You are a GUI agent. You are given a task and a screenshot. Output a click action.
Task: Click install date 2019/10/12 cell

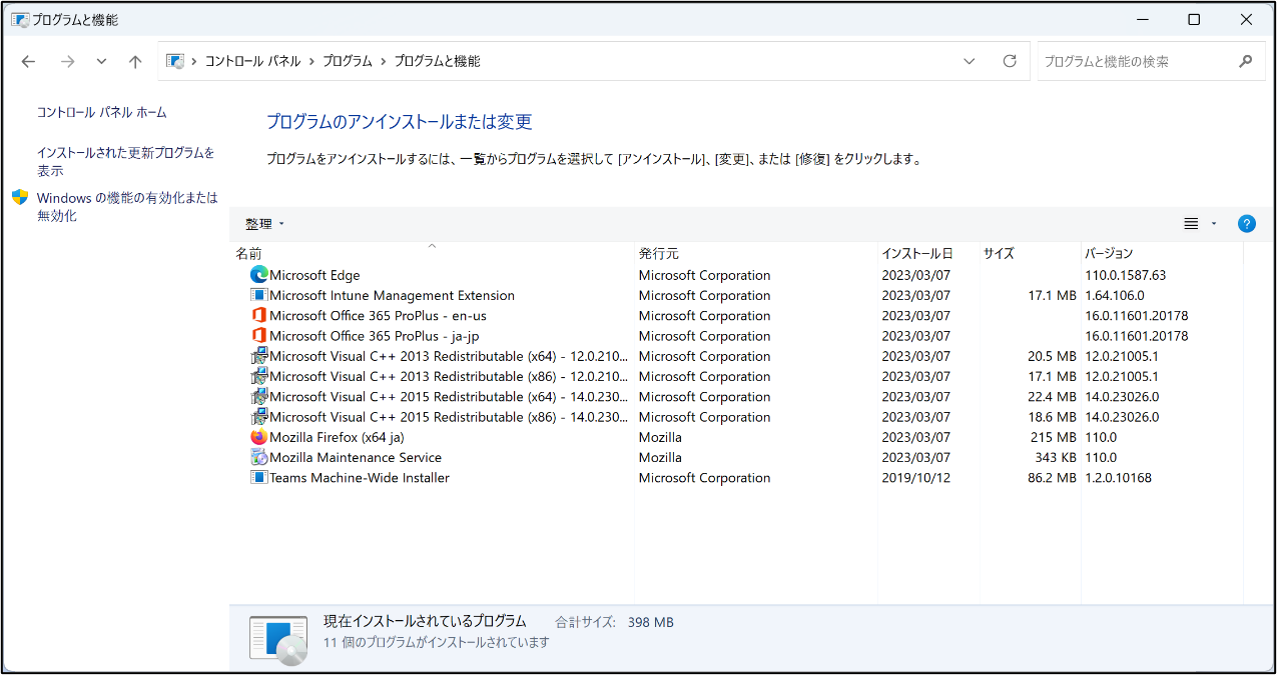[916, 478]
